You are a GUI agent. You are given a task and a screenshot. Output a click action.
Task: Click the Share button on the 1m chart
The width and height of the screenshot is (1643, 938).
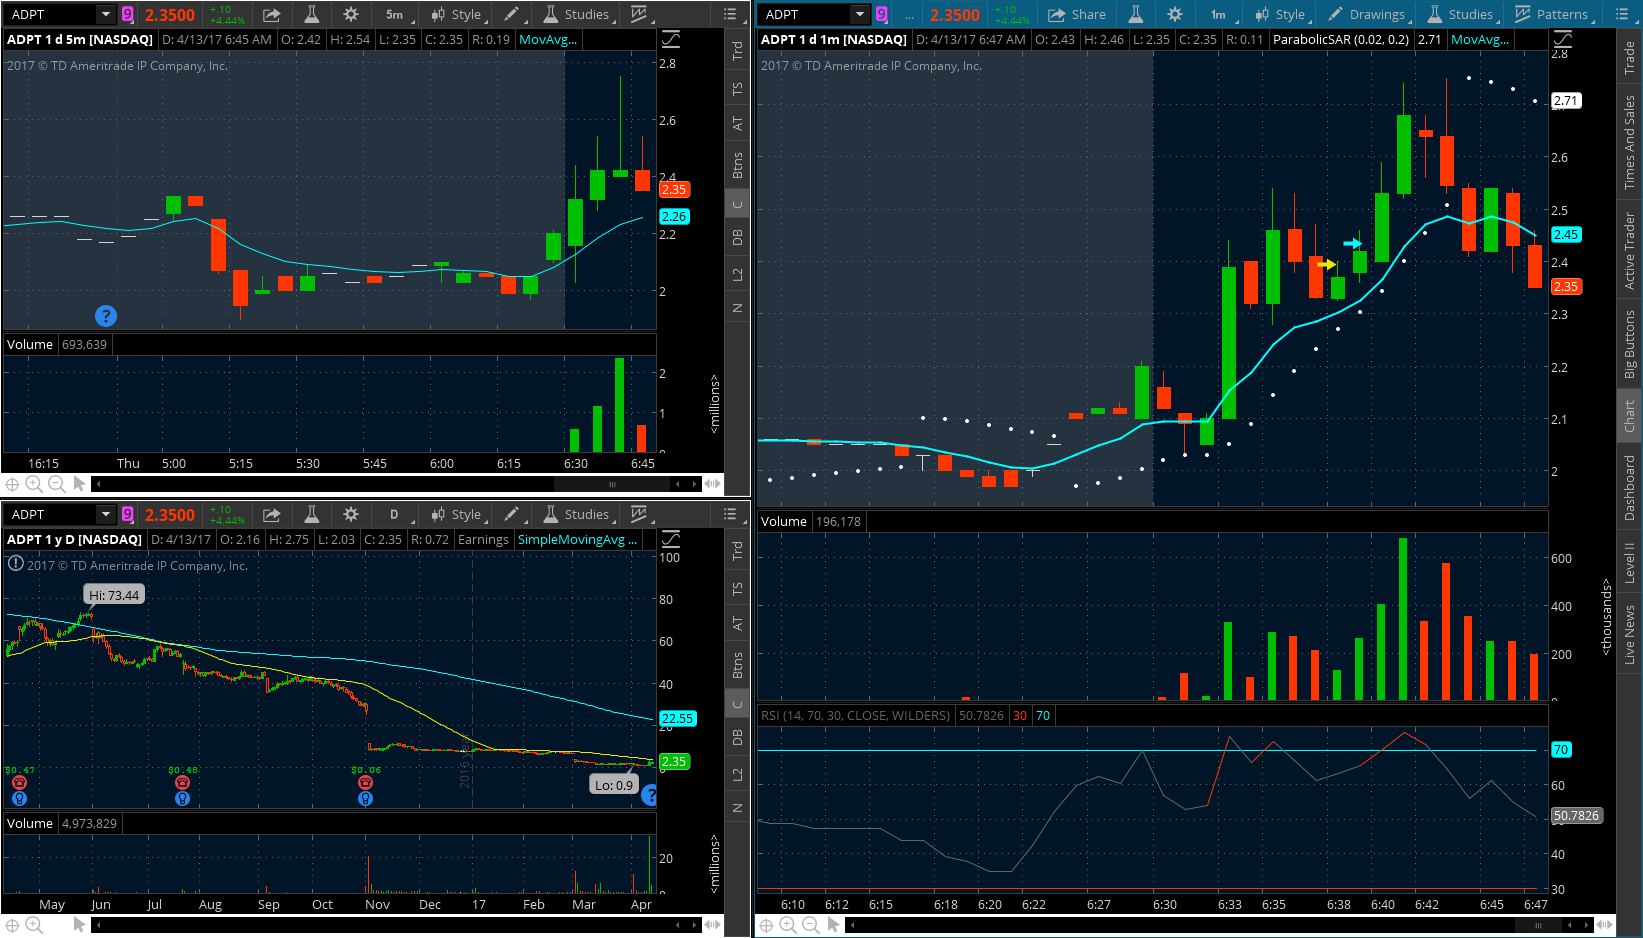click(1077, 14)
